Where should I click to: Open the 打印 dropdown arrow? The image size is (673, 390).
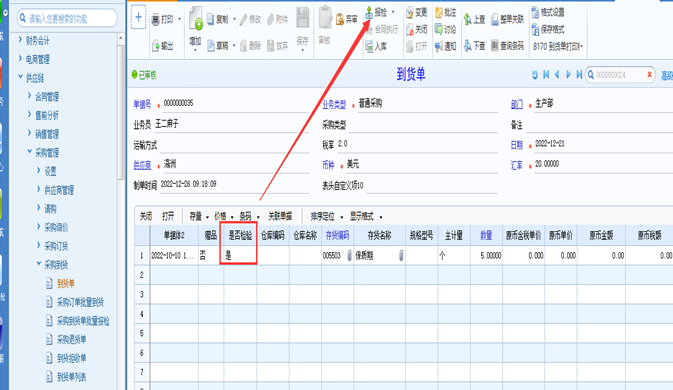tap(179, 19)
